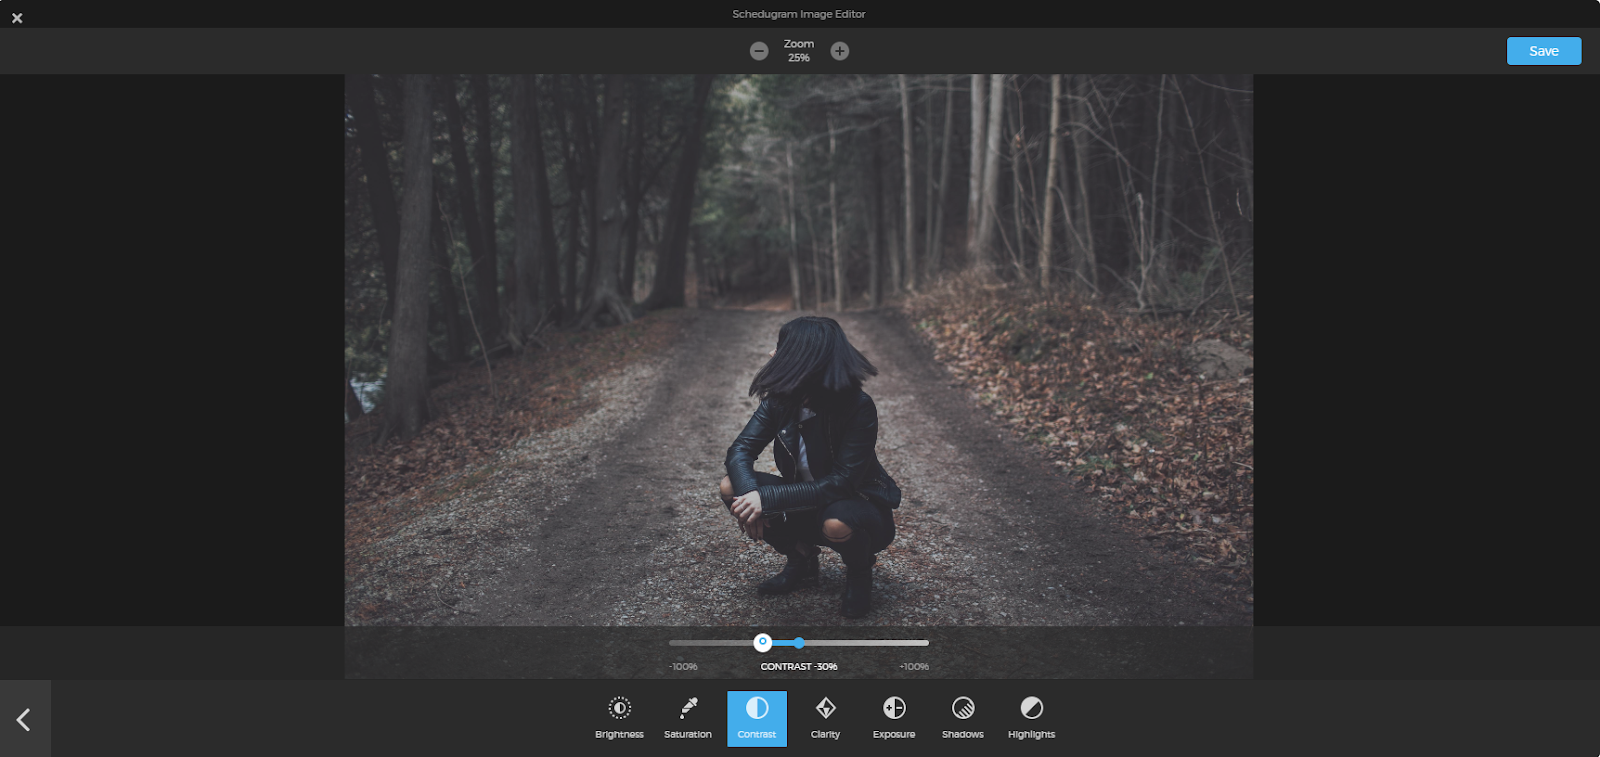The width and height of the screenshot is (1600, 757).
Task: Click the blue midpoint on contrast slider
Action: click(799, 643)
